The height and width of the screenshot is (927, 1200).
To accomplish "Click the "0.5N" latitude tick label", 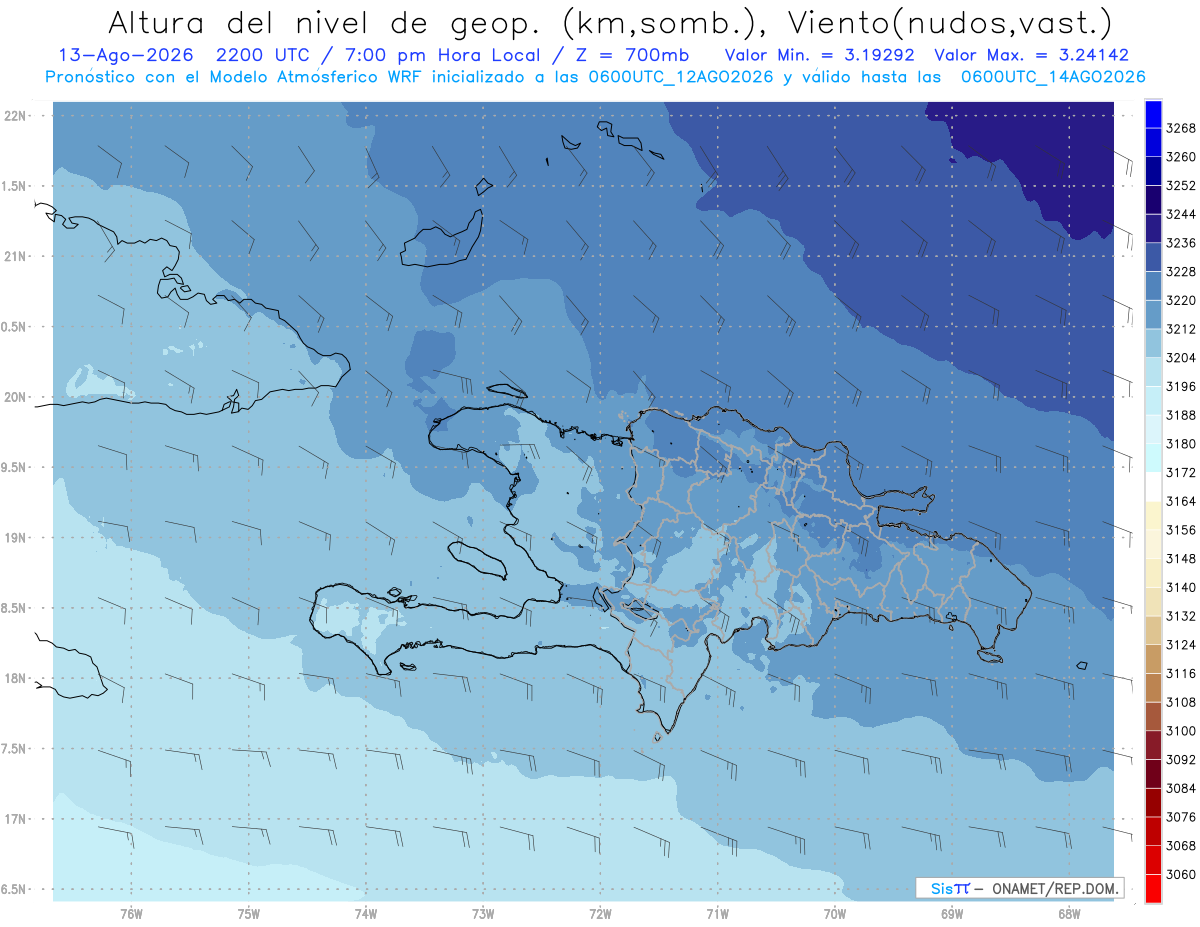I will (x=14, y=327).
